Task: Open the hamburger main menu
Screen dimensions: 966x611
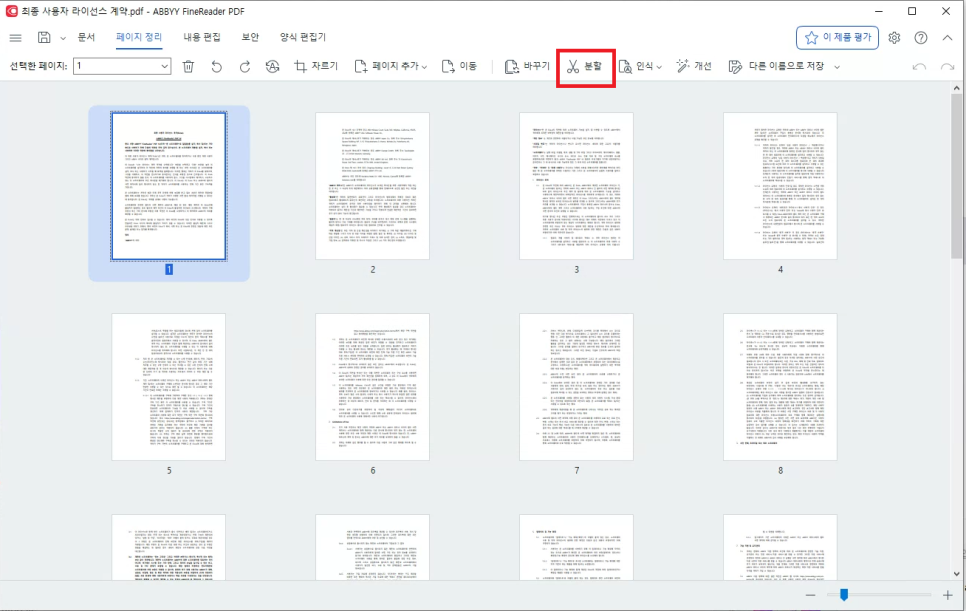Action: tap(15, 38)
